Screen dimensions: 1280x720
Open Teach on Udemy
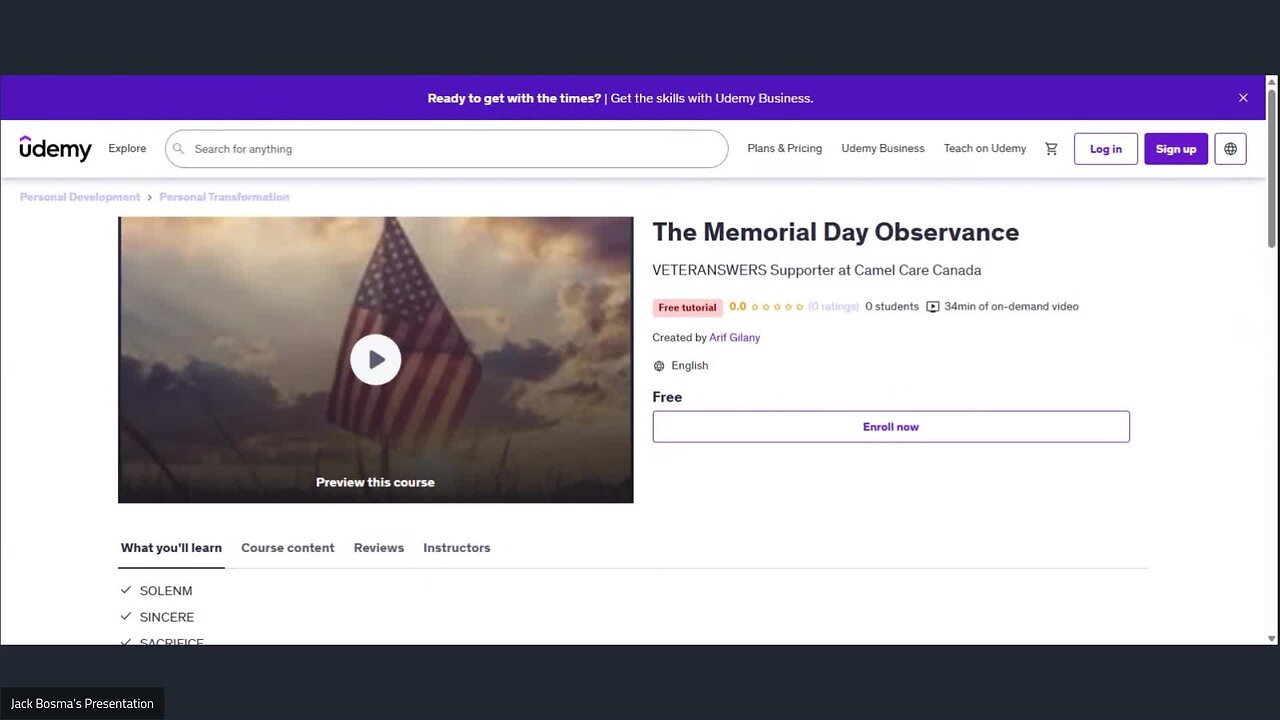985,148
